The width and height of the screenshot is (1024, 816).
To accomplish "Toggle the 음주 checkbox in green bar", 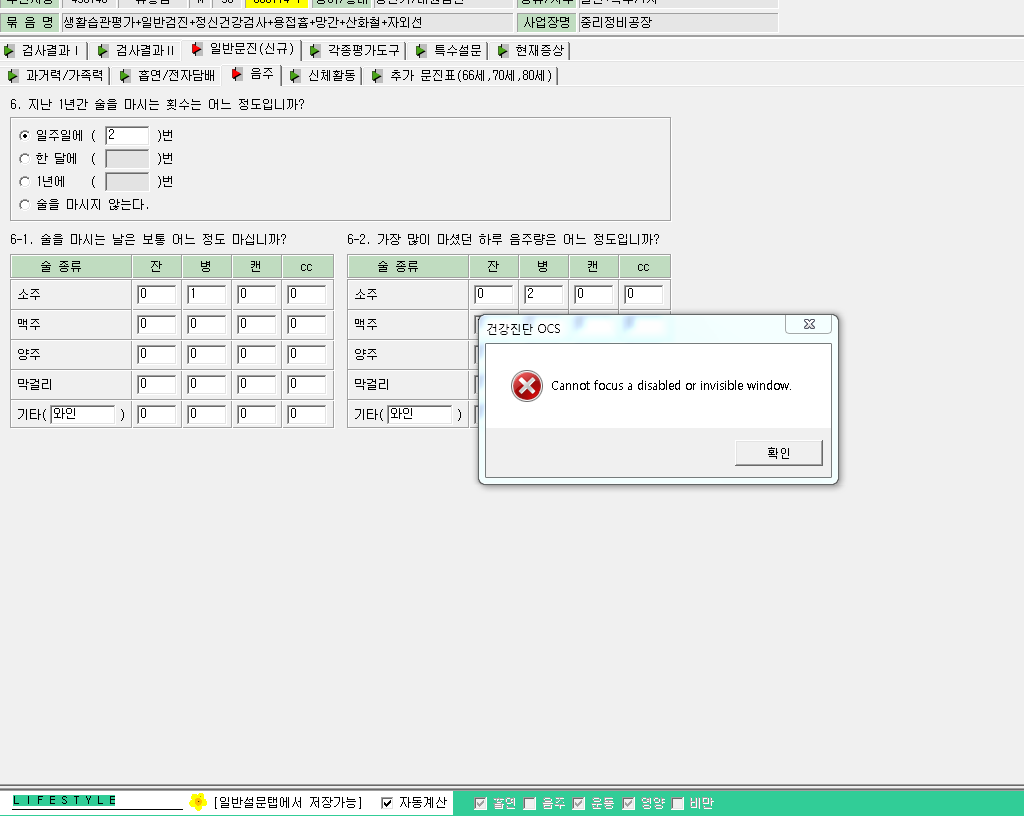I will click(530, 804).
